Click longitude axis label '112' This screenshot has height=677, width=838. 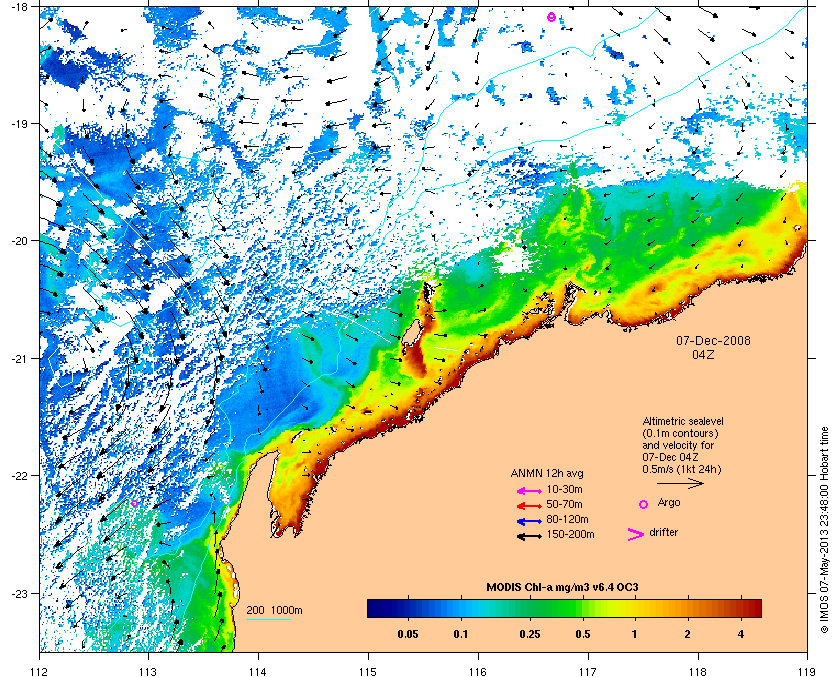[40, 671]
